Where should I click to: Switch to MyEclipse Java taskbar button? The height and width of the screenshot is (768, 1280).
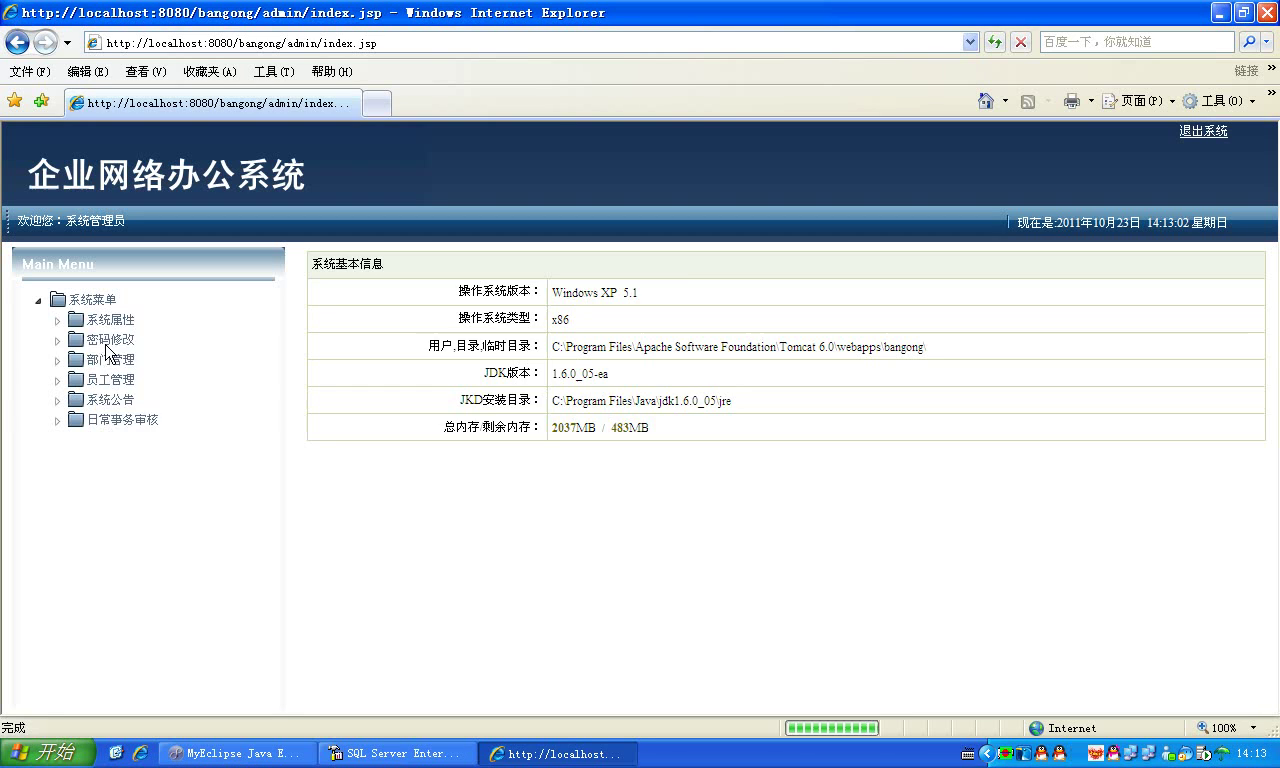click(x=236, y=754)
